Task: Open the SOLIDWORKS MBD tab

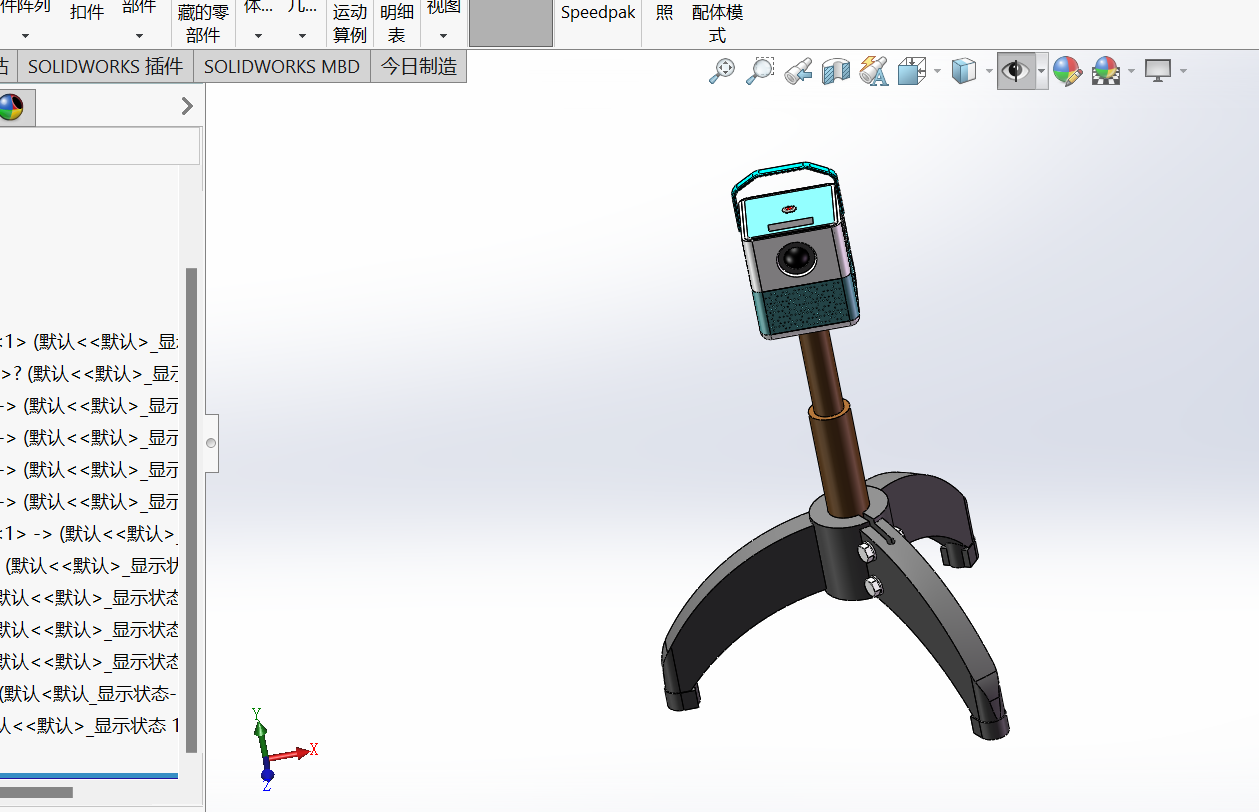Action: 282,67
